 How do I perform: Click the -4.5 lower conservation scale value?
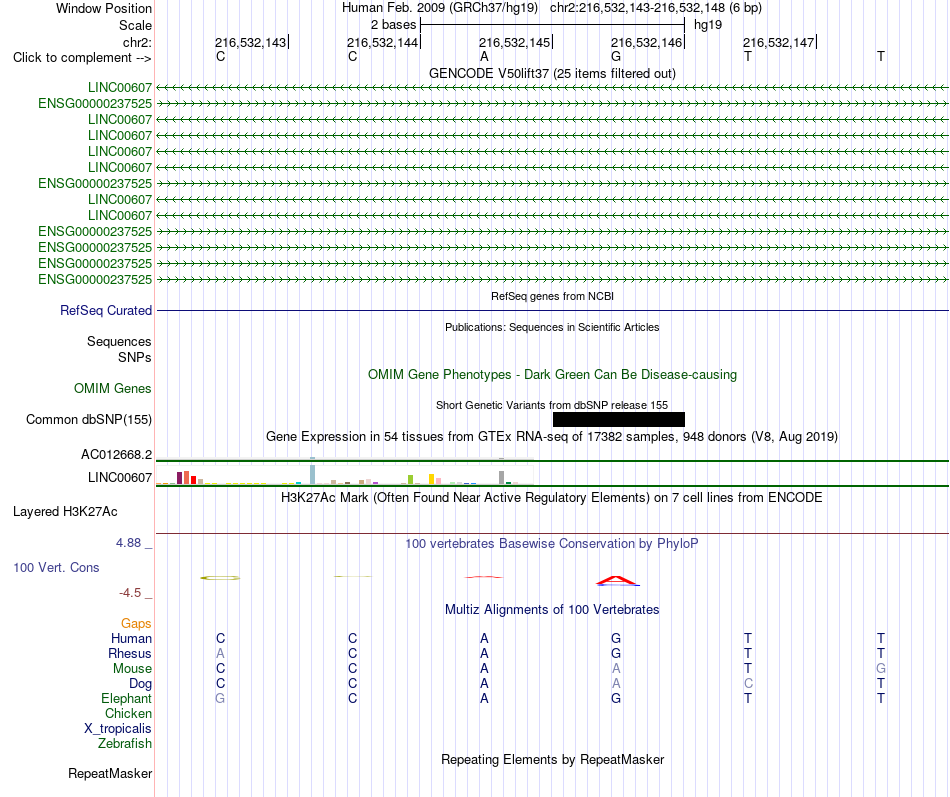pos(130,593)
